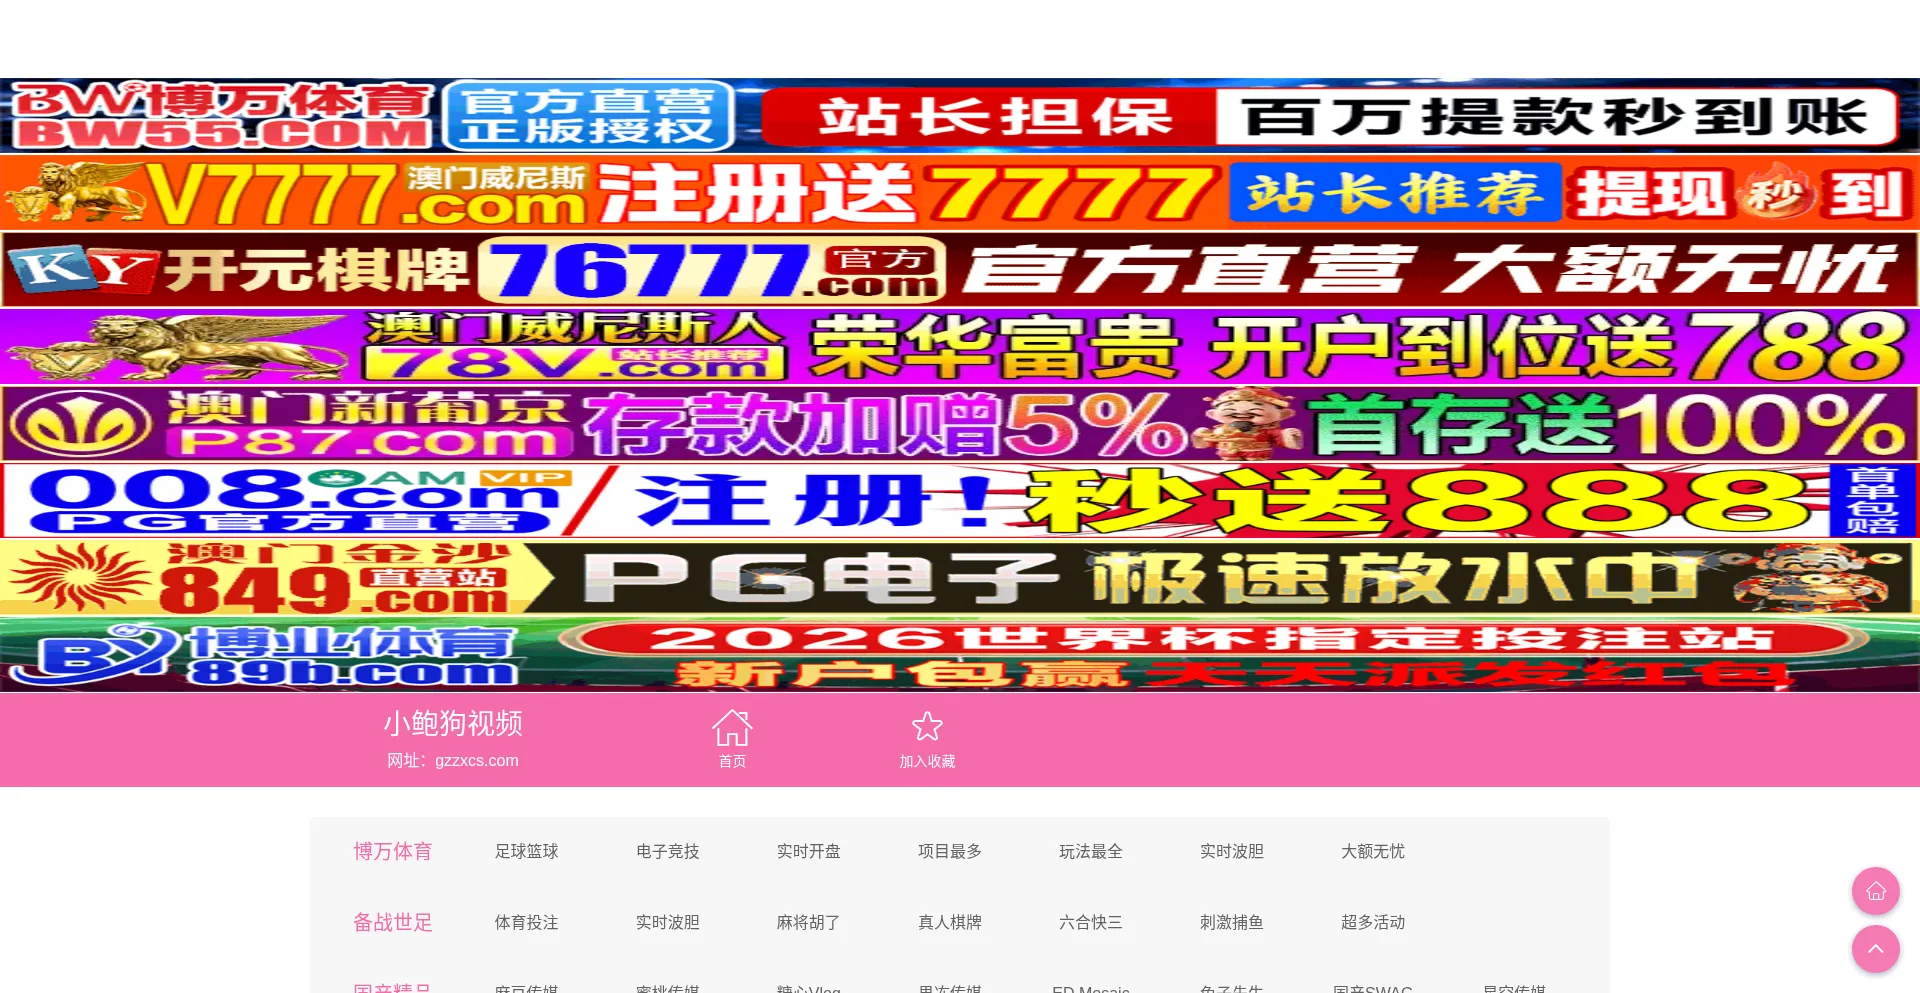The height and width of the screenshot is (993, 1920).
Task: Open the 六合快三 link
Action: [1091, 922]
